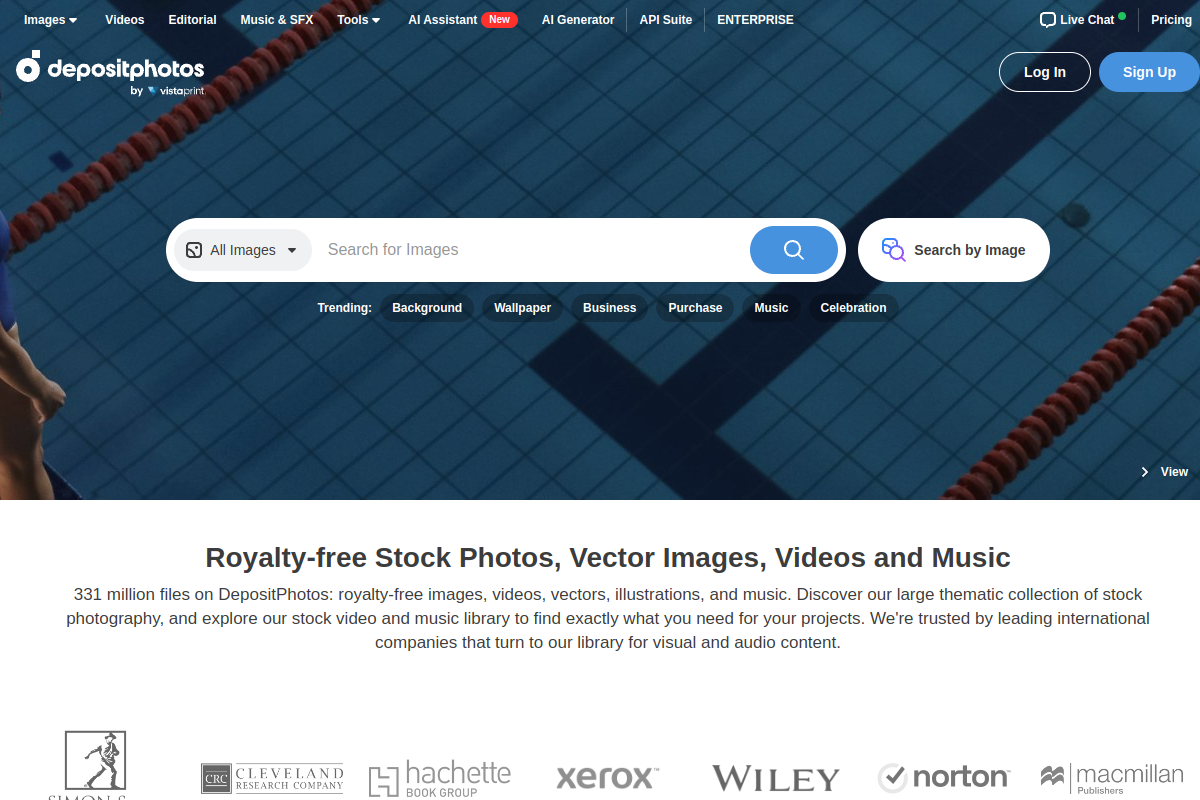Click the Xerox logo
The image size is (1200, 800).
[x=607, y=777]
